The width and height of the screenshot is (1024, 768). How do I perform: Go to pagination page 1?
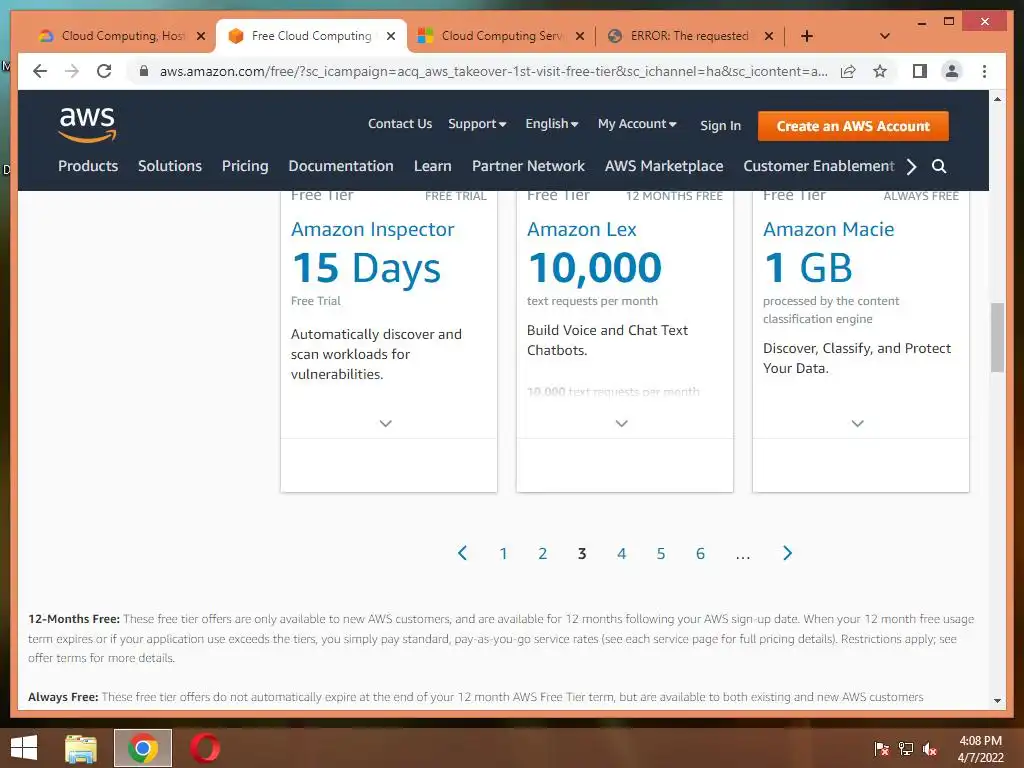(x=503, y=554)
